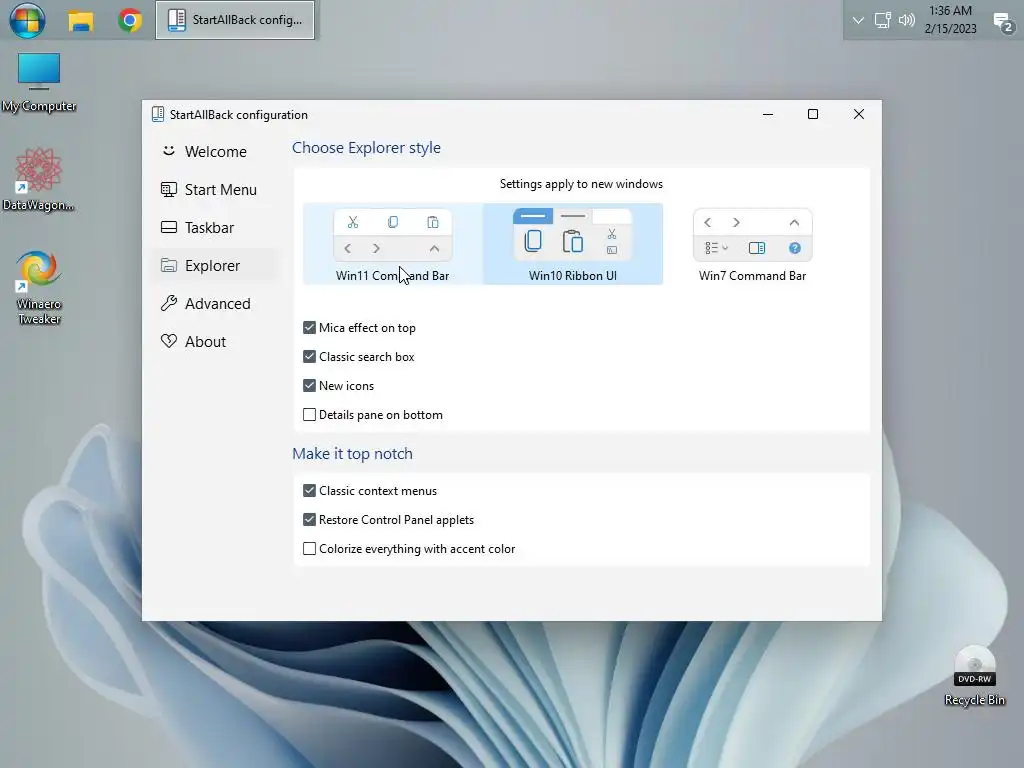The image size is (1024, 768).
Task: Expand hidden system tray icons
Action: pos(858,20)
